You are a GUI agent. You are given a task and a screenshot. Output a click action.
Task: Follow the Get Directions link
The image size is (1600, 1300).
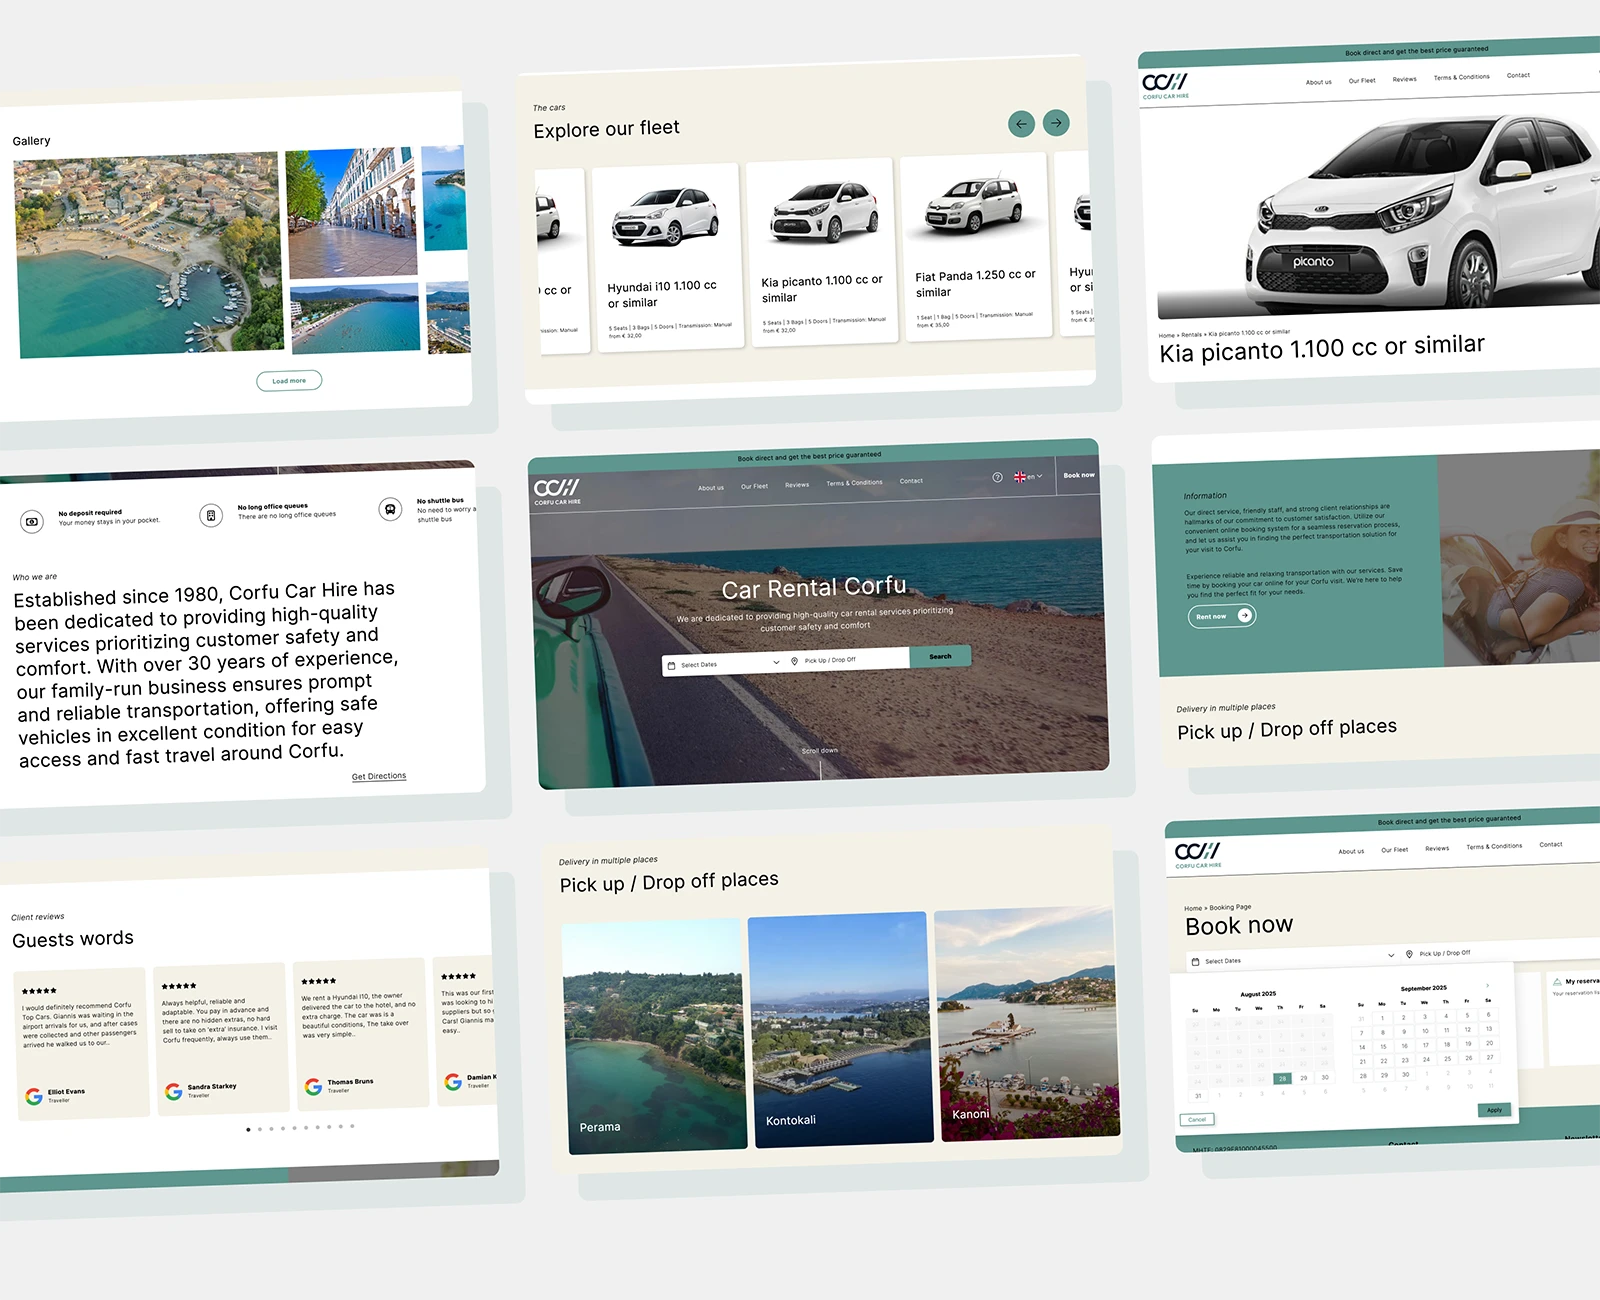click(379, 776)
